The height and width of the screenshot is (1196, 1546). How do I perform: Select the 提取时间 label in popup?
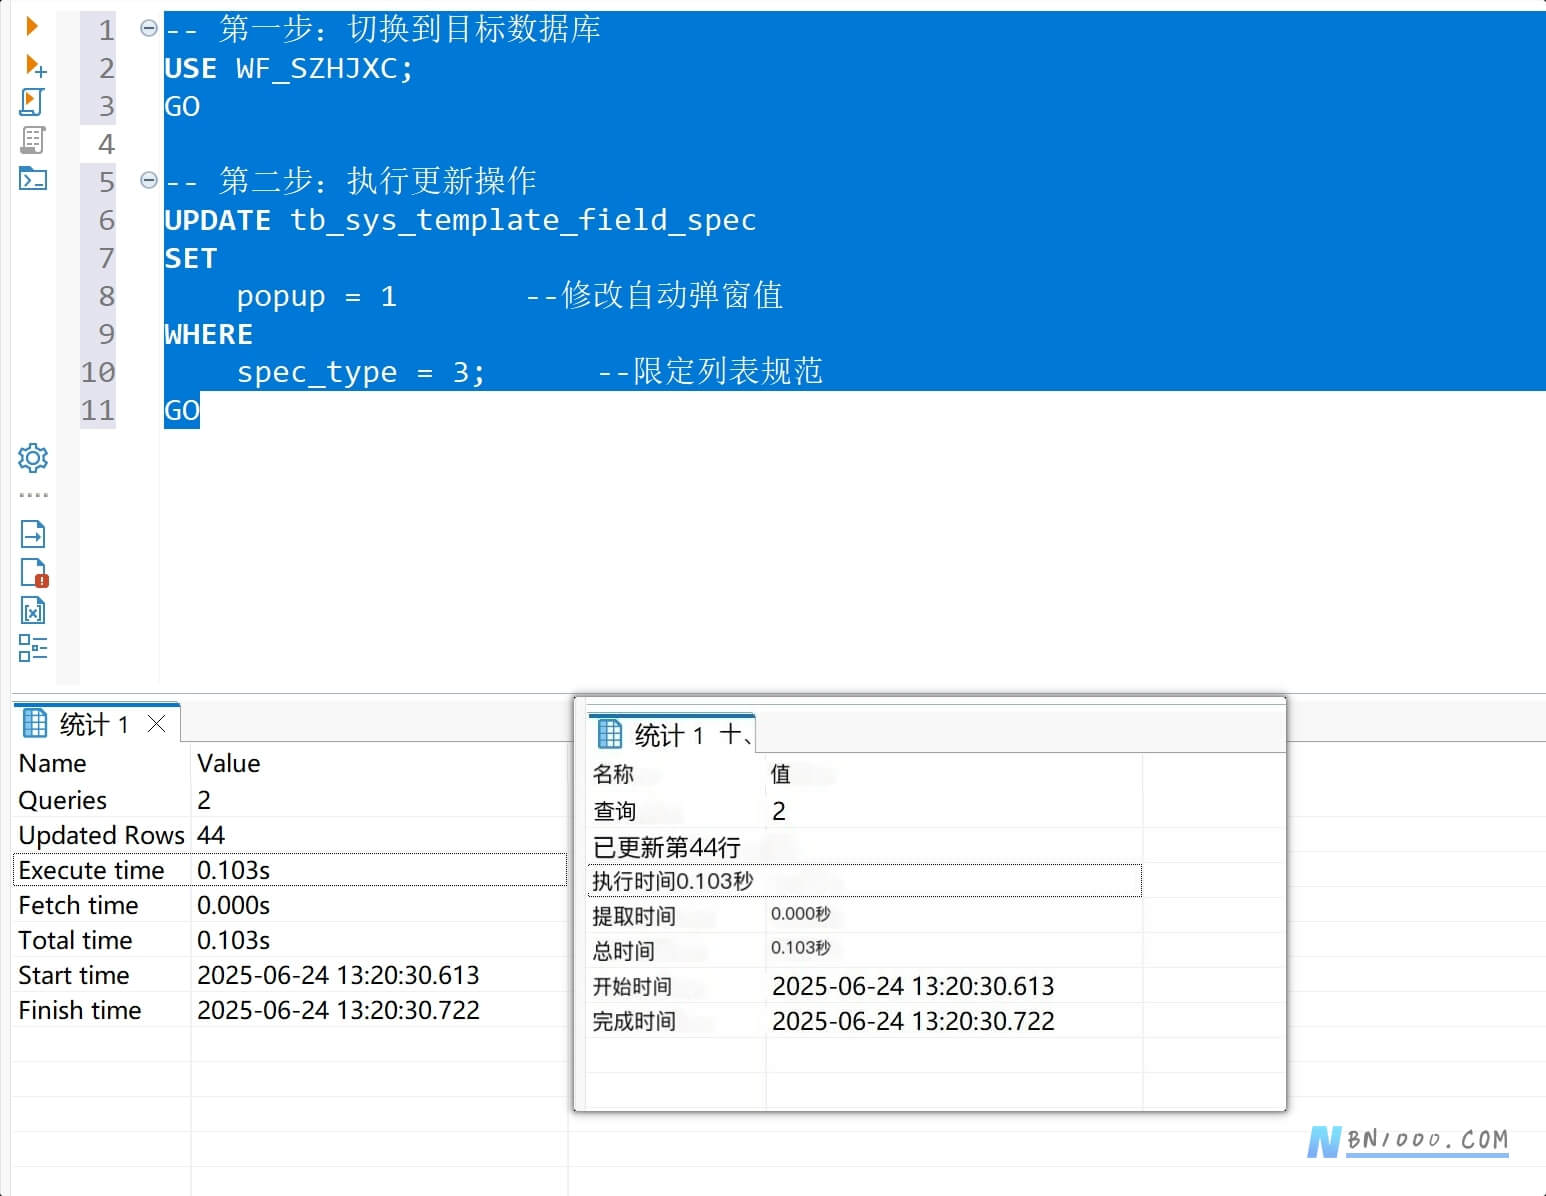pyautogui.click(x=634, y=916)
